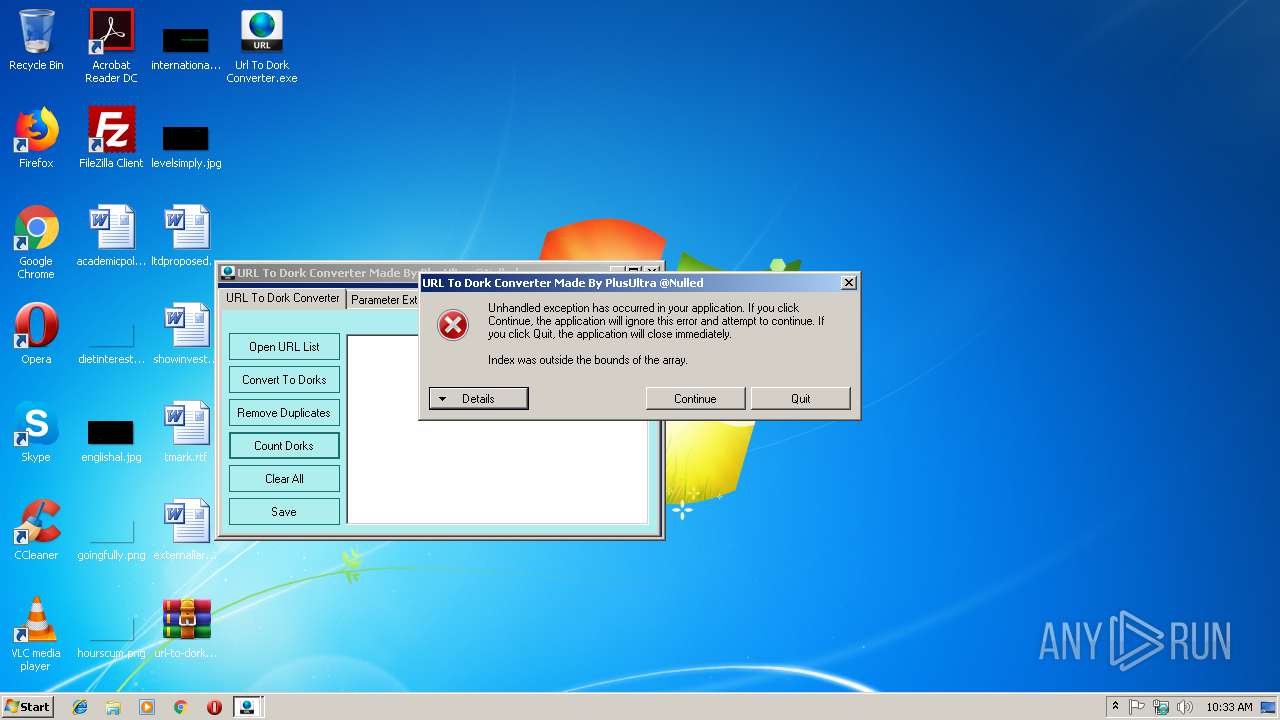Launch Google Chrome desktop shortcut
The width and height of the screenshot is (1280, 720).
point(36,242)
